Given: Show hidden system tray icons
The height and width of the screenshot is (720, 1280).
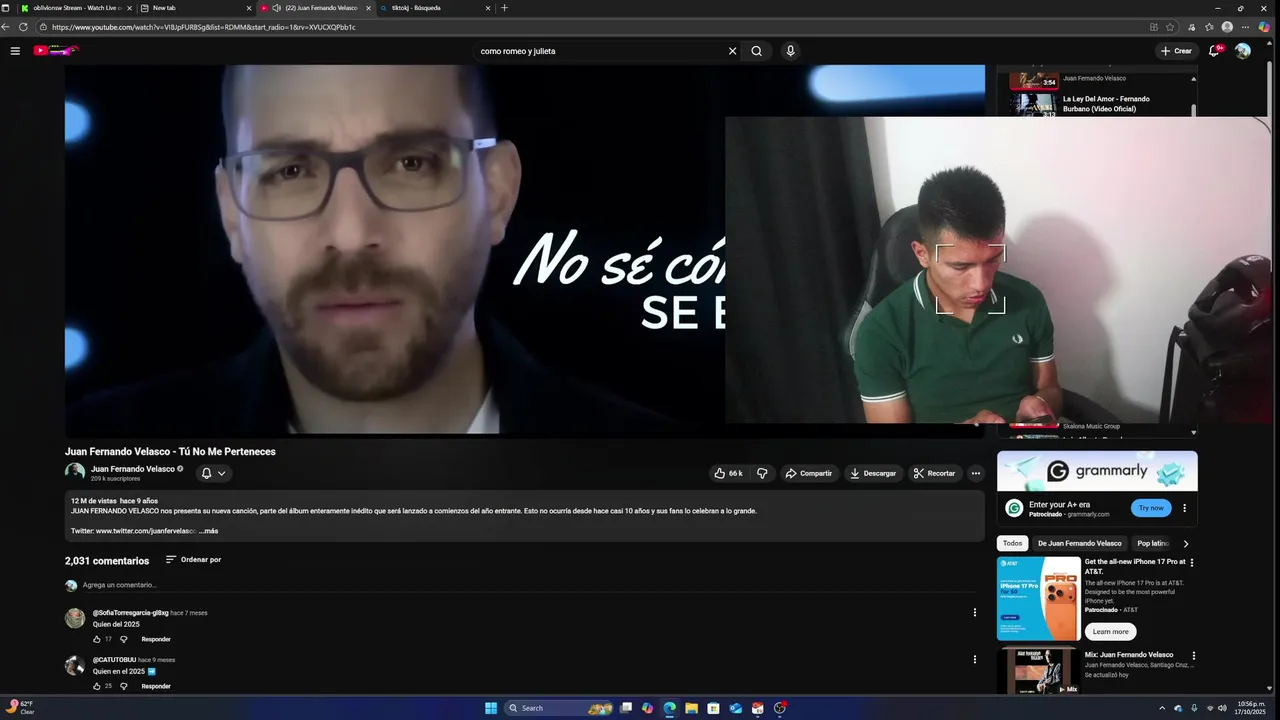Looking at the screenshot, I should coord(1162,708).
